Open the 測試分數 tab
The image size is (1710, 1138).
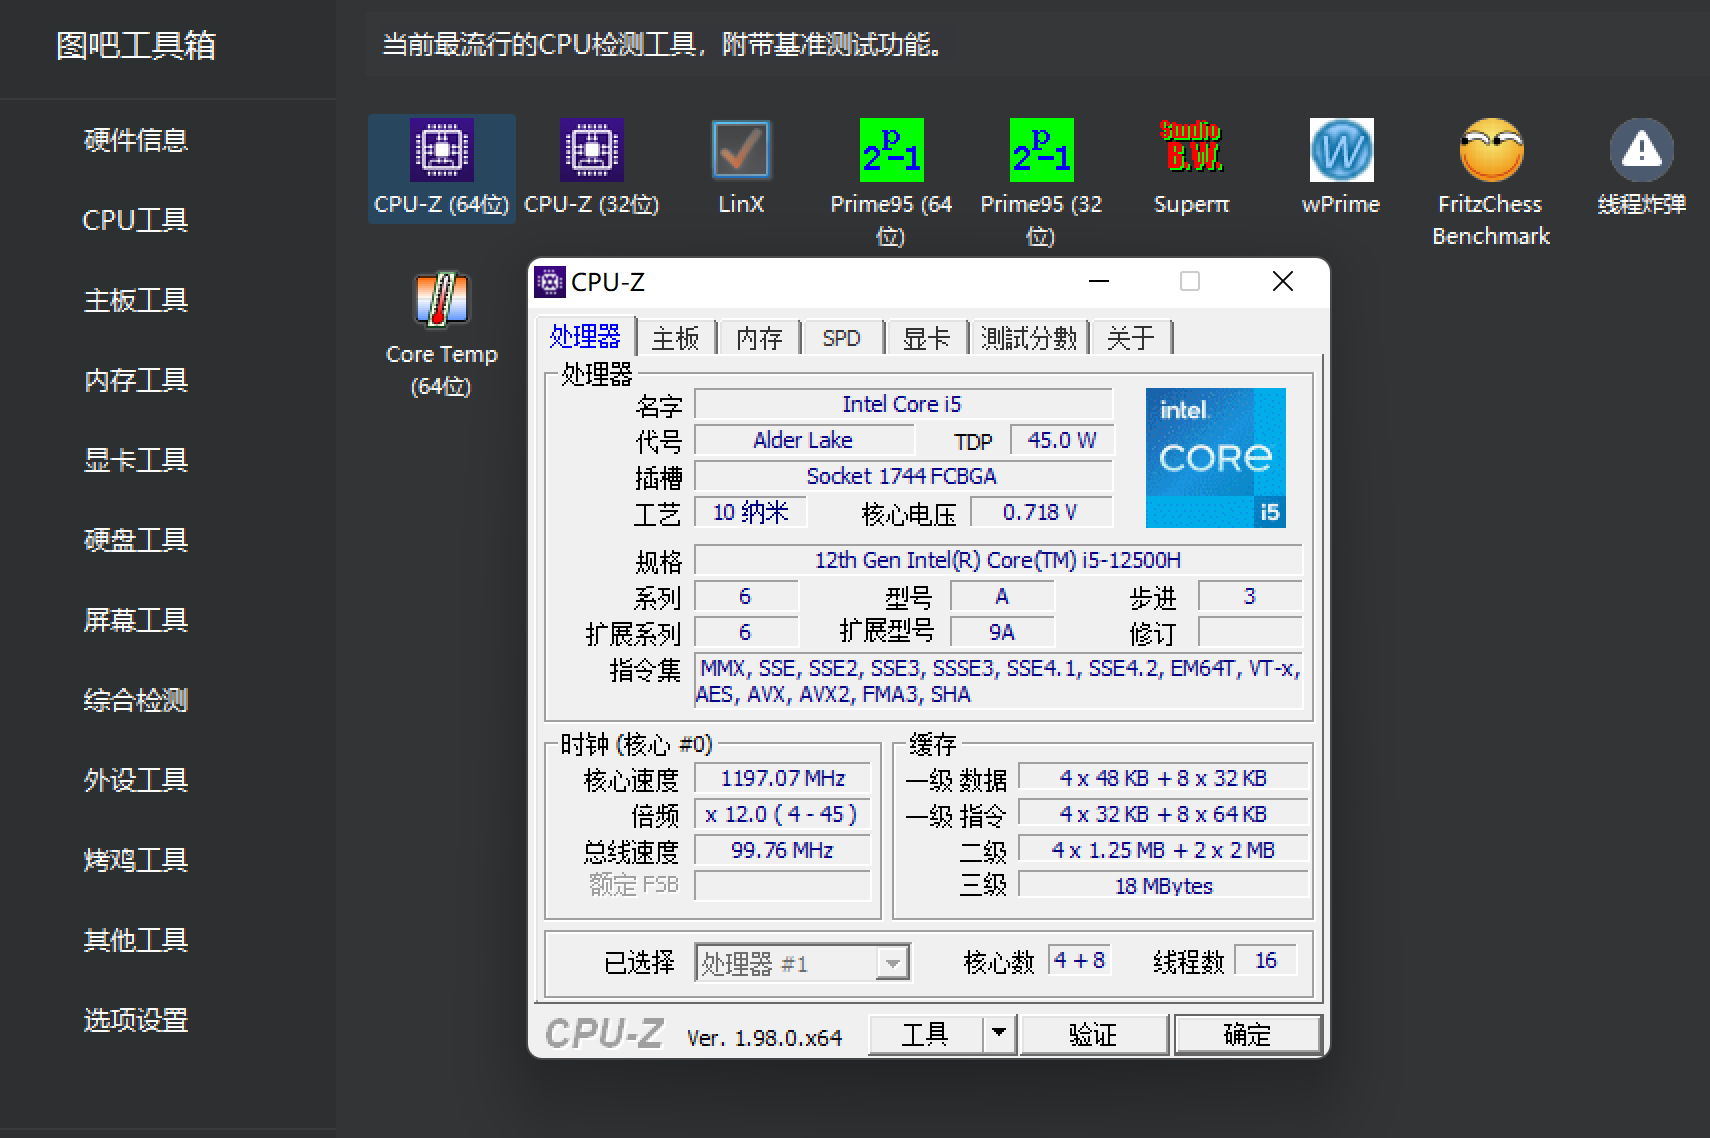coord(1029,338)
